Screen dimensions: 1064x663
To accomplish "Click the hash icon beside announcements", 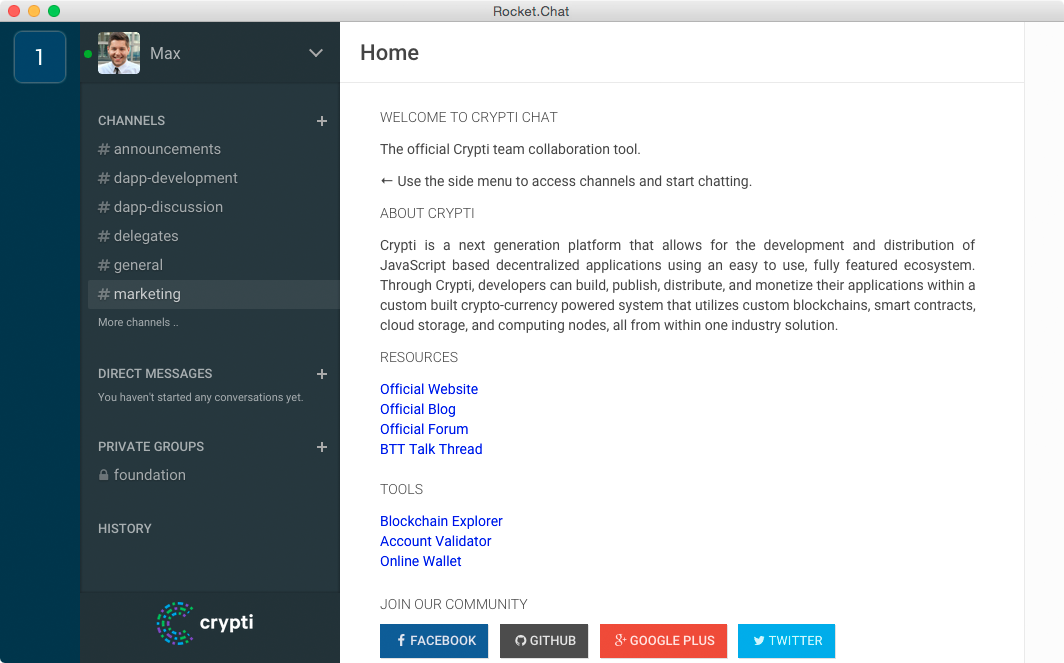I will tap(104, 149).
